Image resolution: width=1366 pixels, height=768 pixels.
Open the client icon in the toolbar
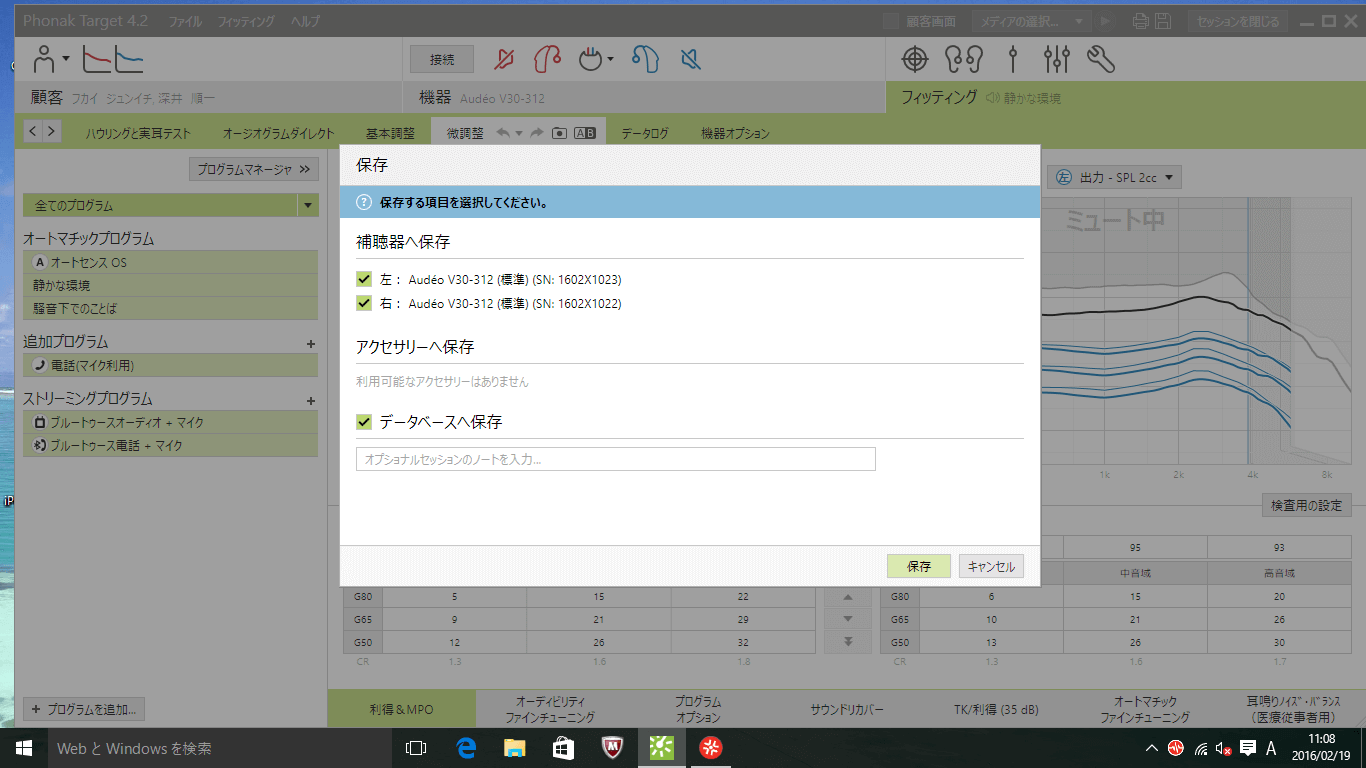(x=44, y=60)
